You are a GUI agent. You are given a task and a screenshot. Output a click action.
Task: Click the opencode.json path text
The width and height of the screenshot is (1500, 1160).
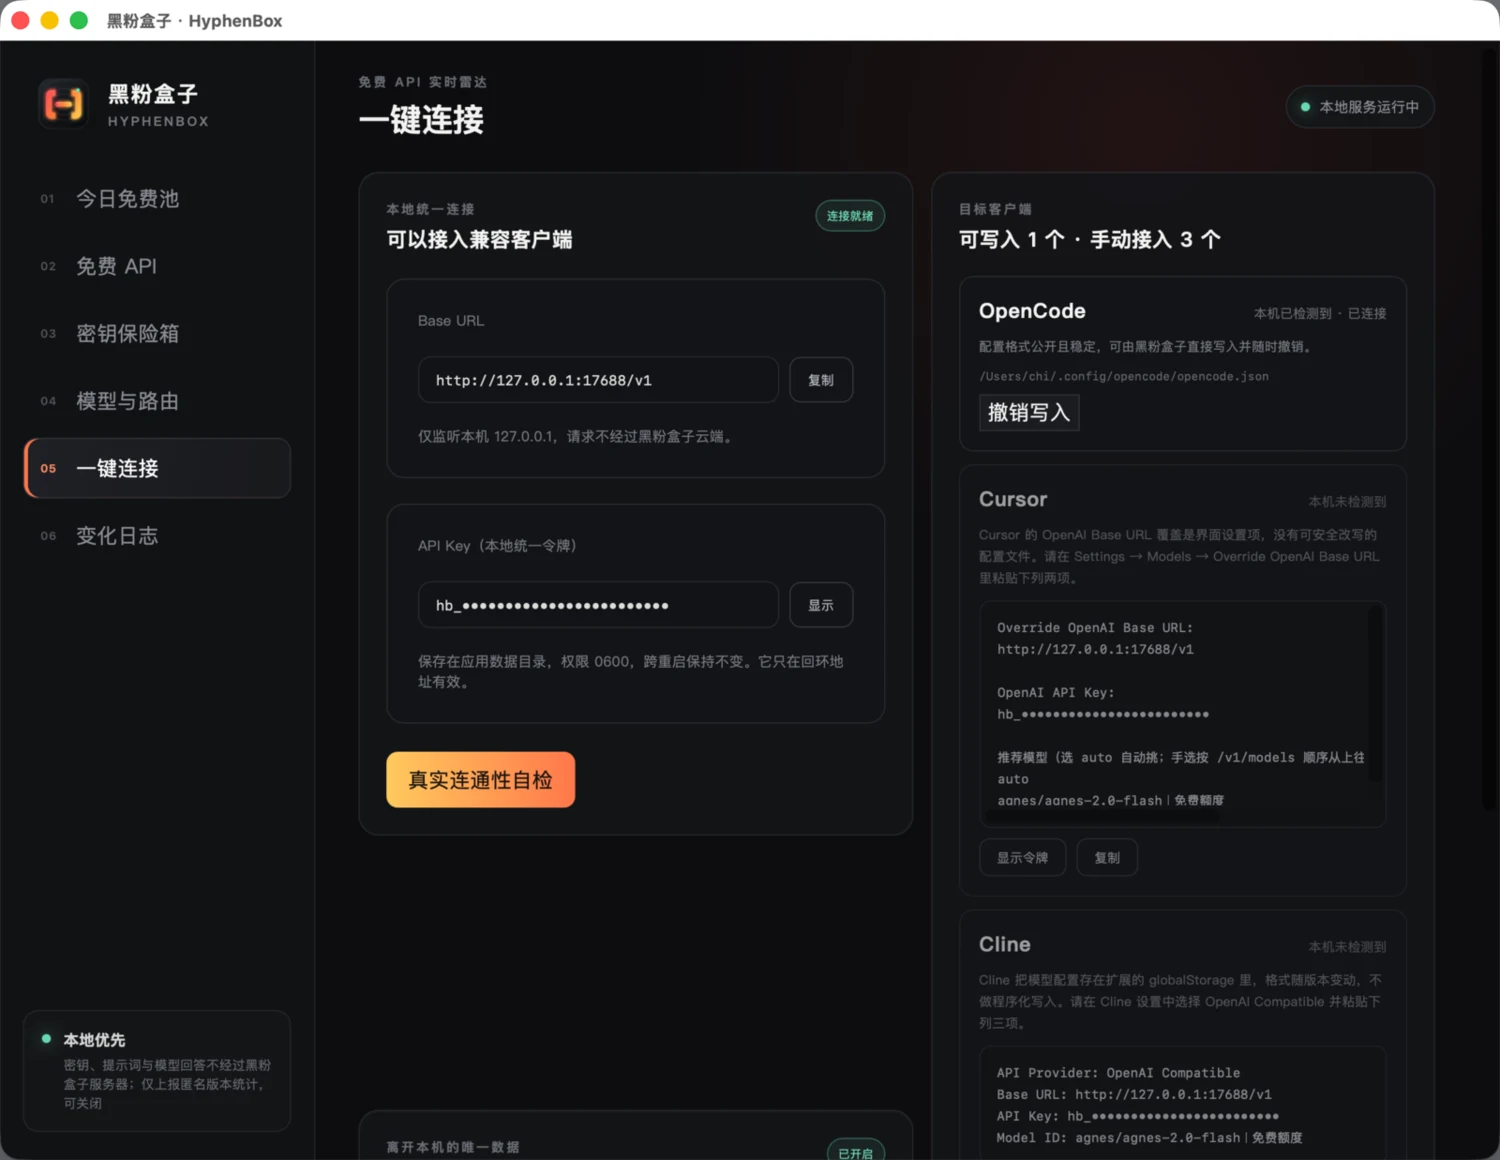[1124, 377]
